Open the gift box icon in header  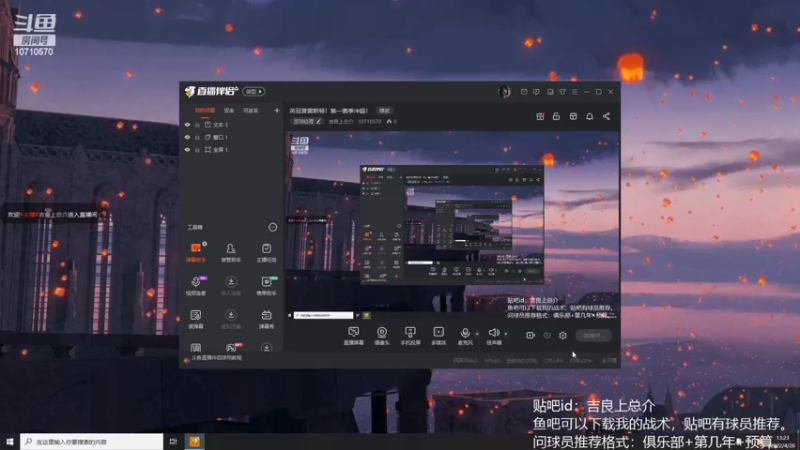[540, 116]
